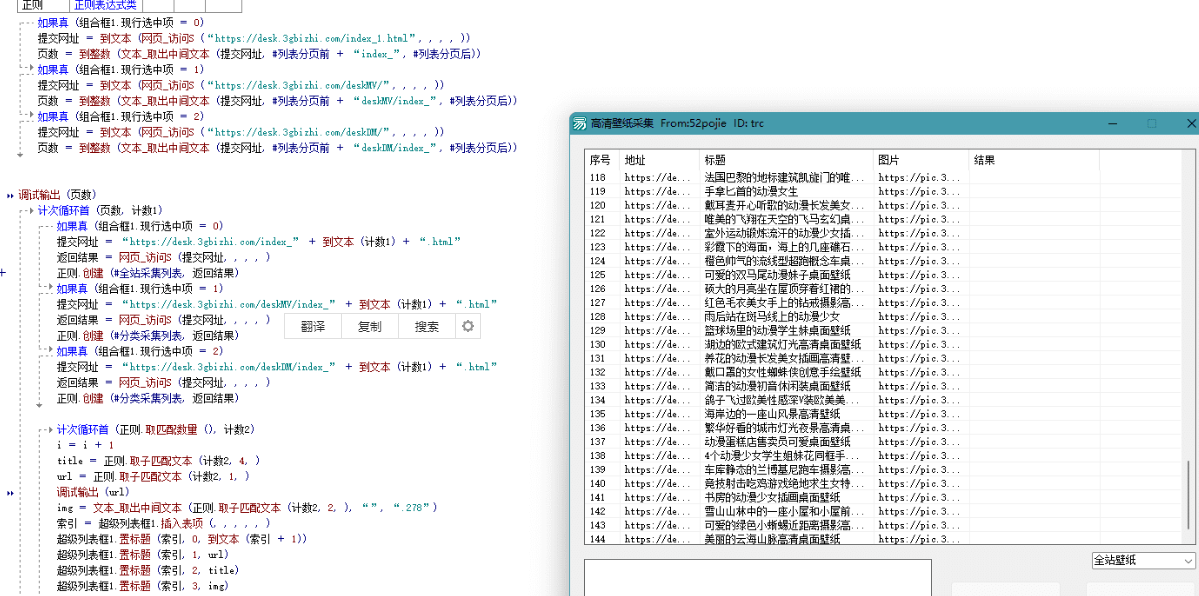Click 复制 in the floating popup toolbar

tap(369, 327)
